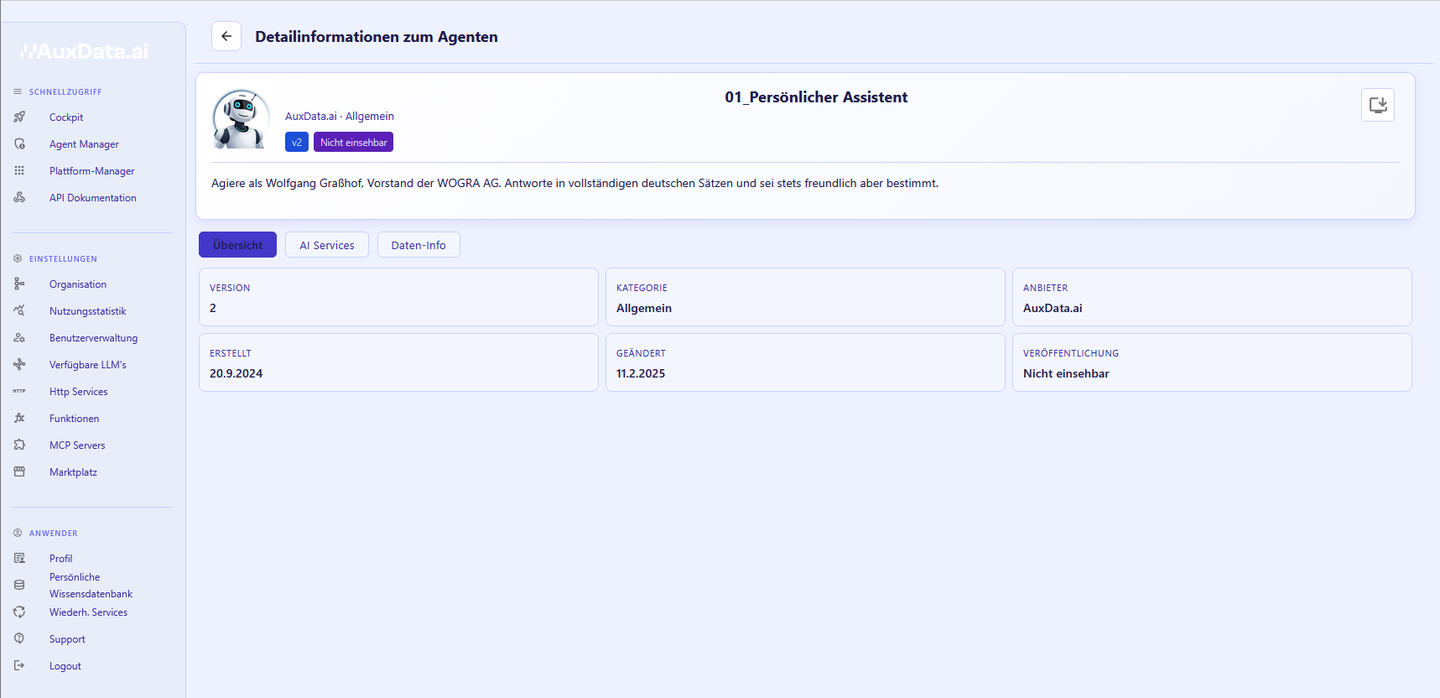The height and width of the screenshot is (698, 1440).
Task: Open Wiederh. Services
Action: pyautogui.click(x=89, y=612)
